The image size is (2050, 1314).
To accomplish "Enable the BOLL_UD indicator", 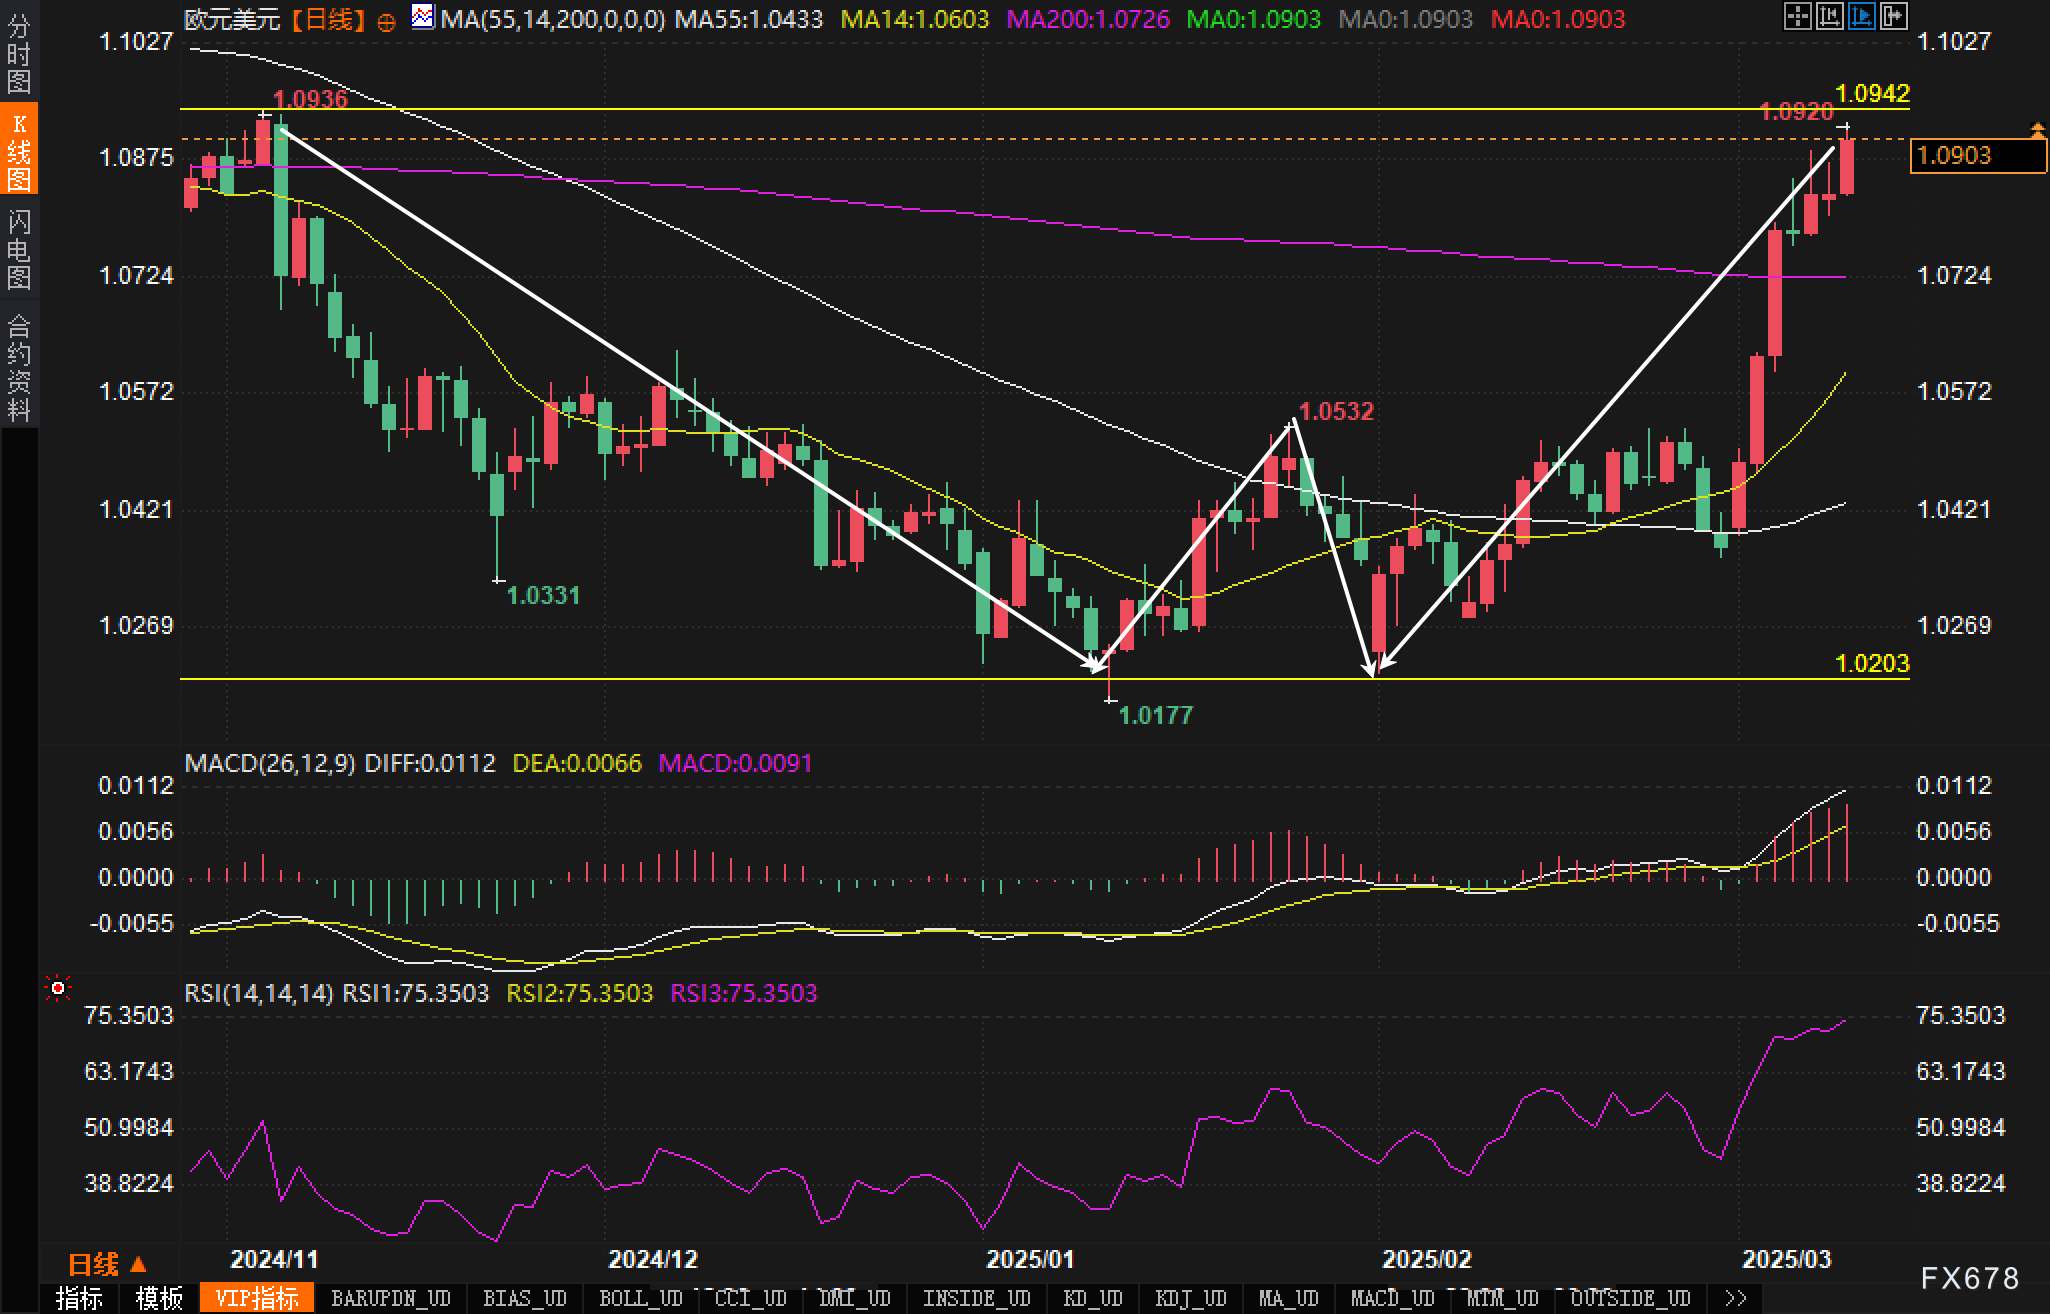I will pyautogui.click(x=640, y=1298).
